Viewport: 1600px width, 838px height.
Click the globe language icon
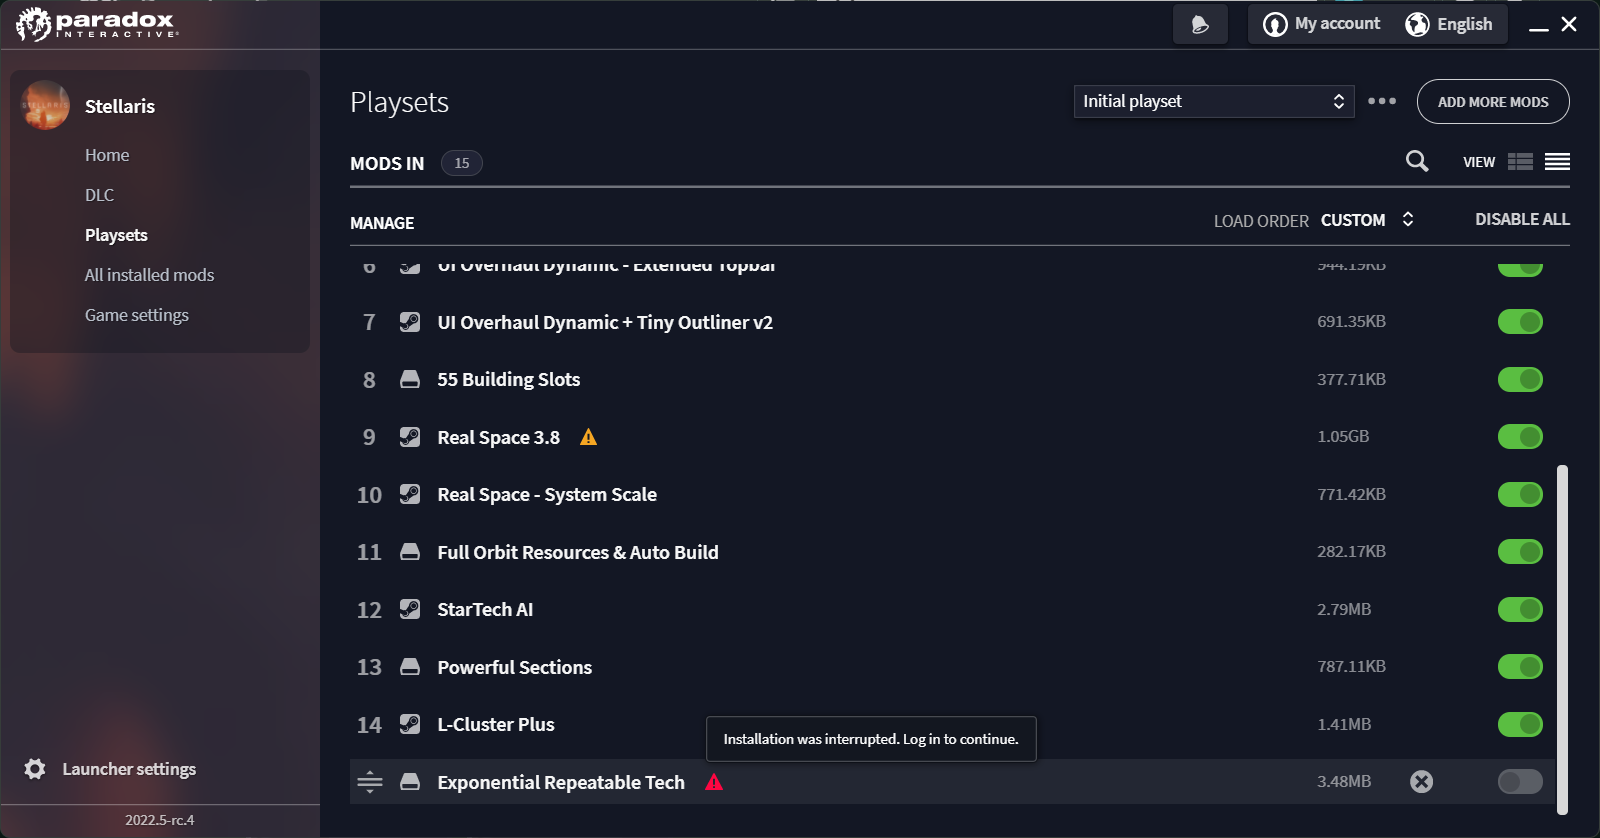(1417, 24)
